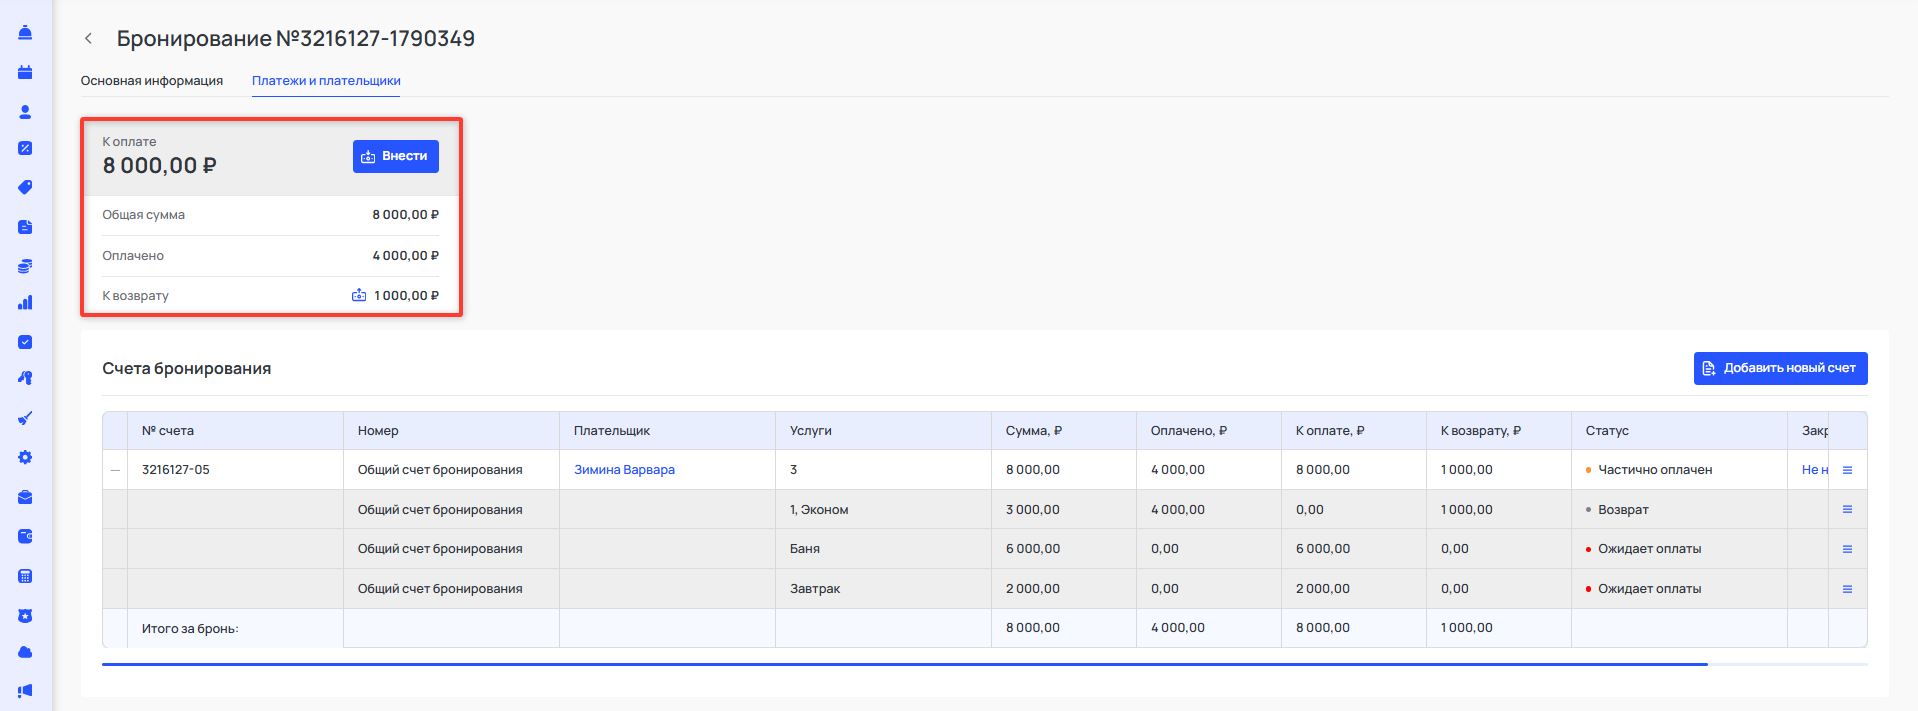Click the megaphone icon in sidebar

click(x=25, y=690)
